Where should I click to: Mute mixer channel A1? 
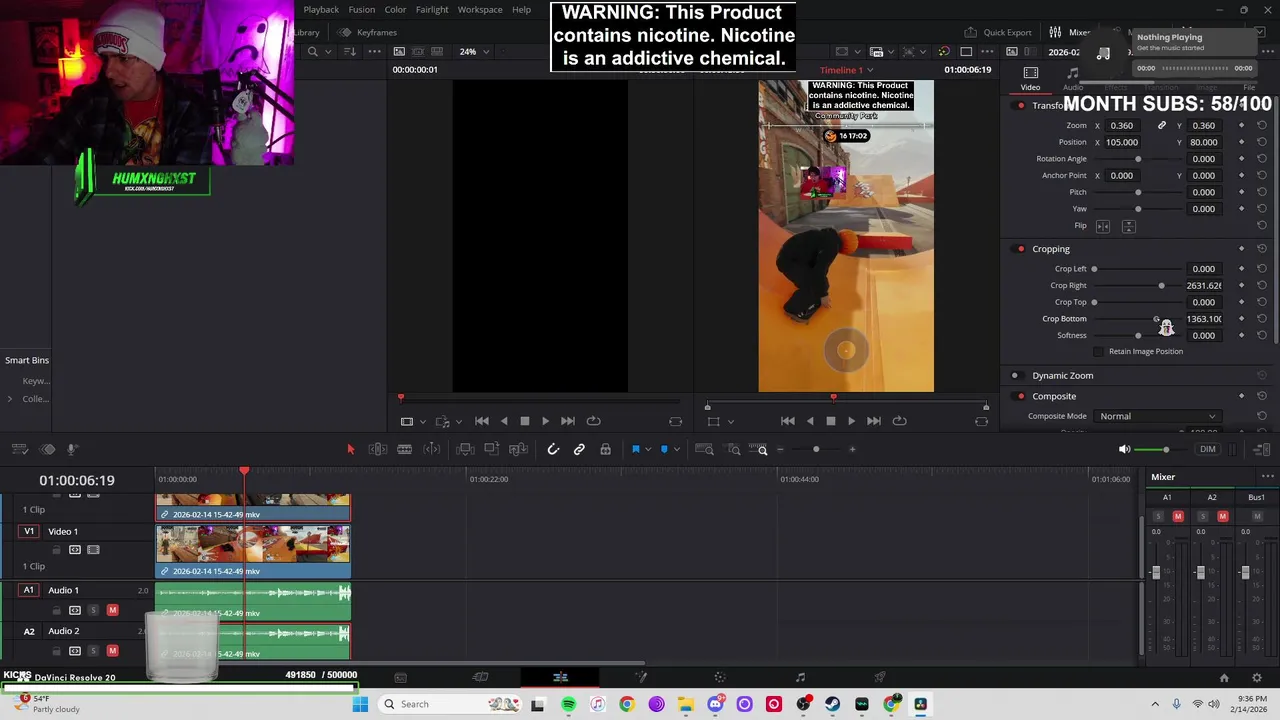pos(1178,516)
